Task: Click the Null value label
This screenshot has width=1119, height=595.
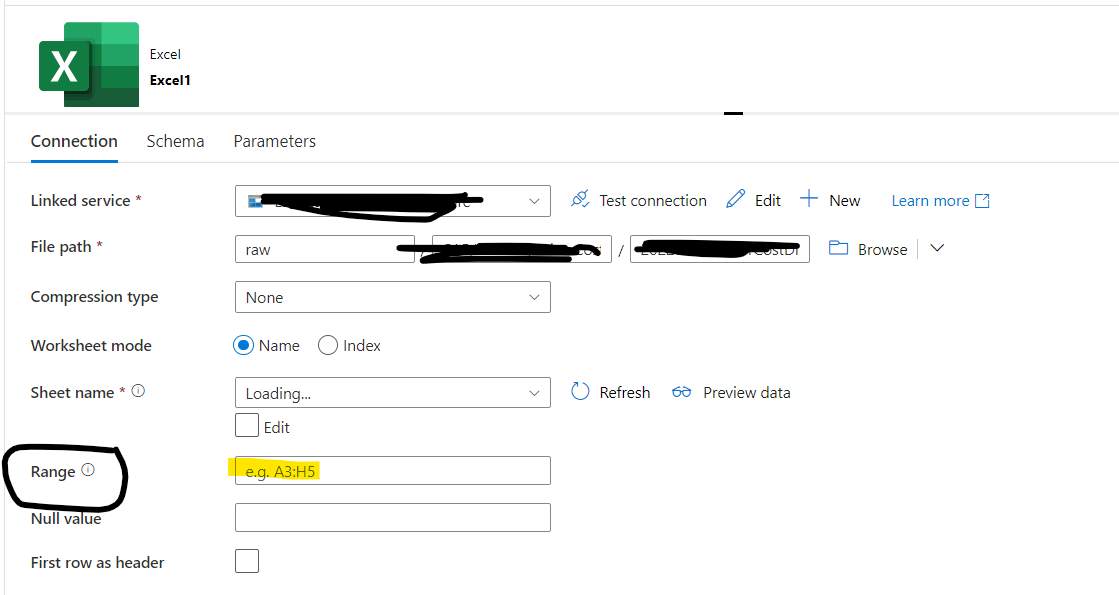Action: click(x=66, y=519)
